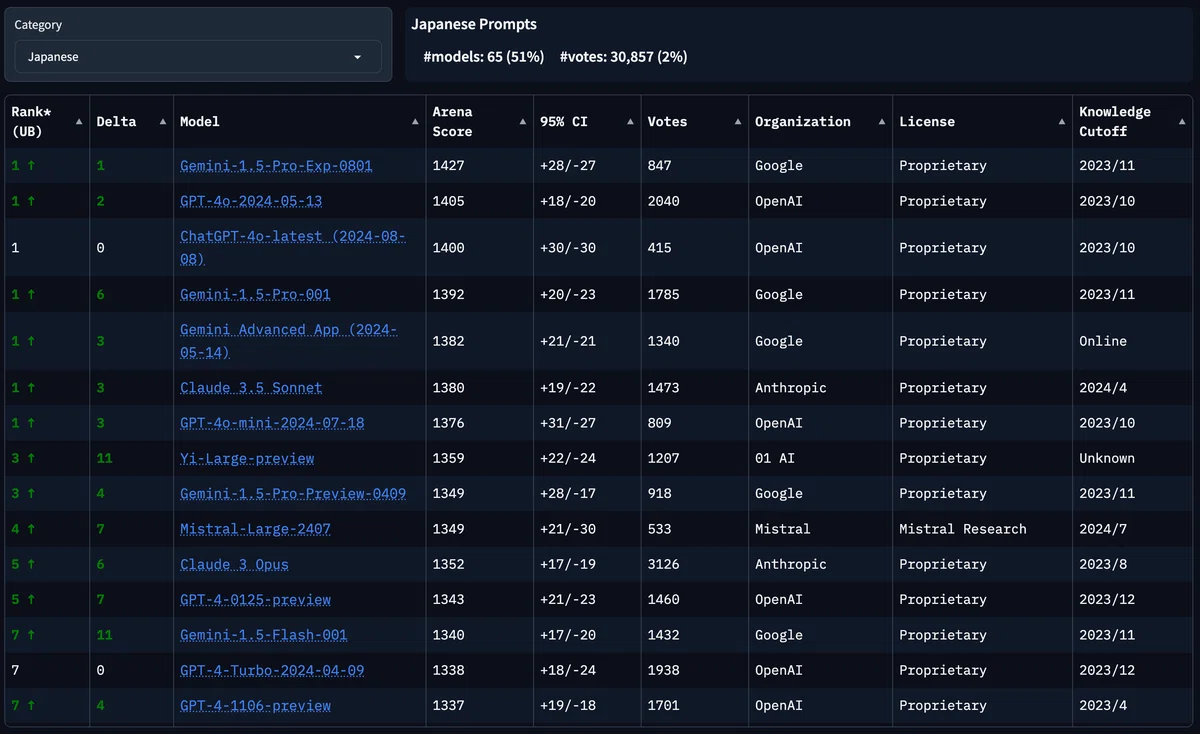Viewport: 1200px width, 734px height.
Task: Open the Gemini-1.5-Pro-001 model link
Action: point(255,295)
